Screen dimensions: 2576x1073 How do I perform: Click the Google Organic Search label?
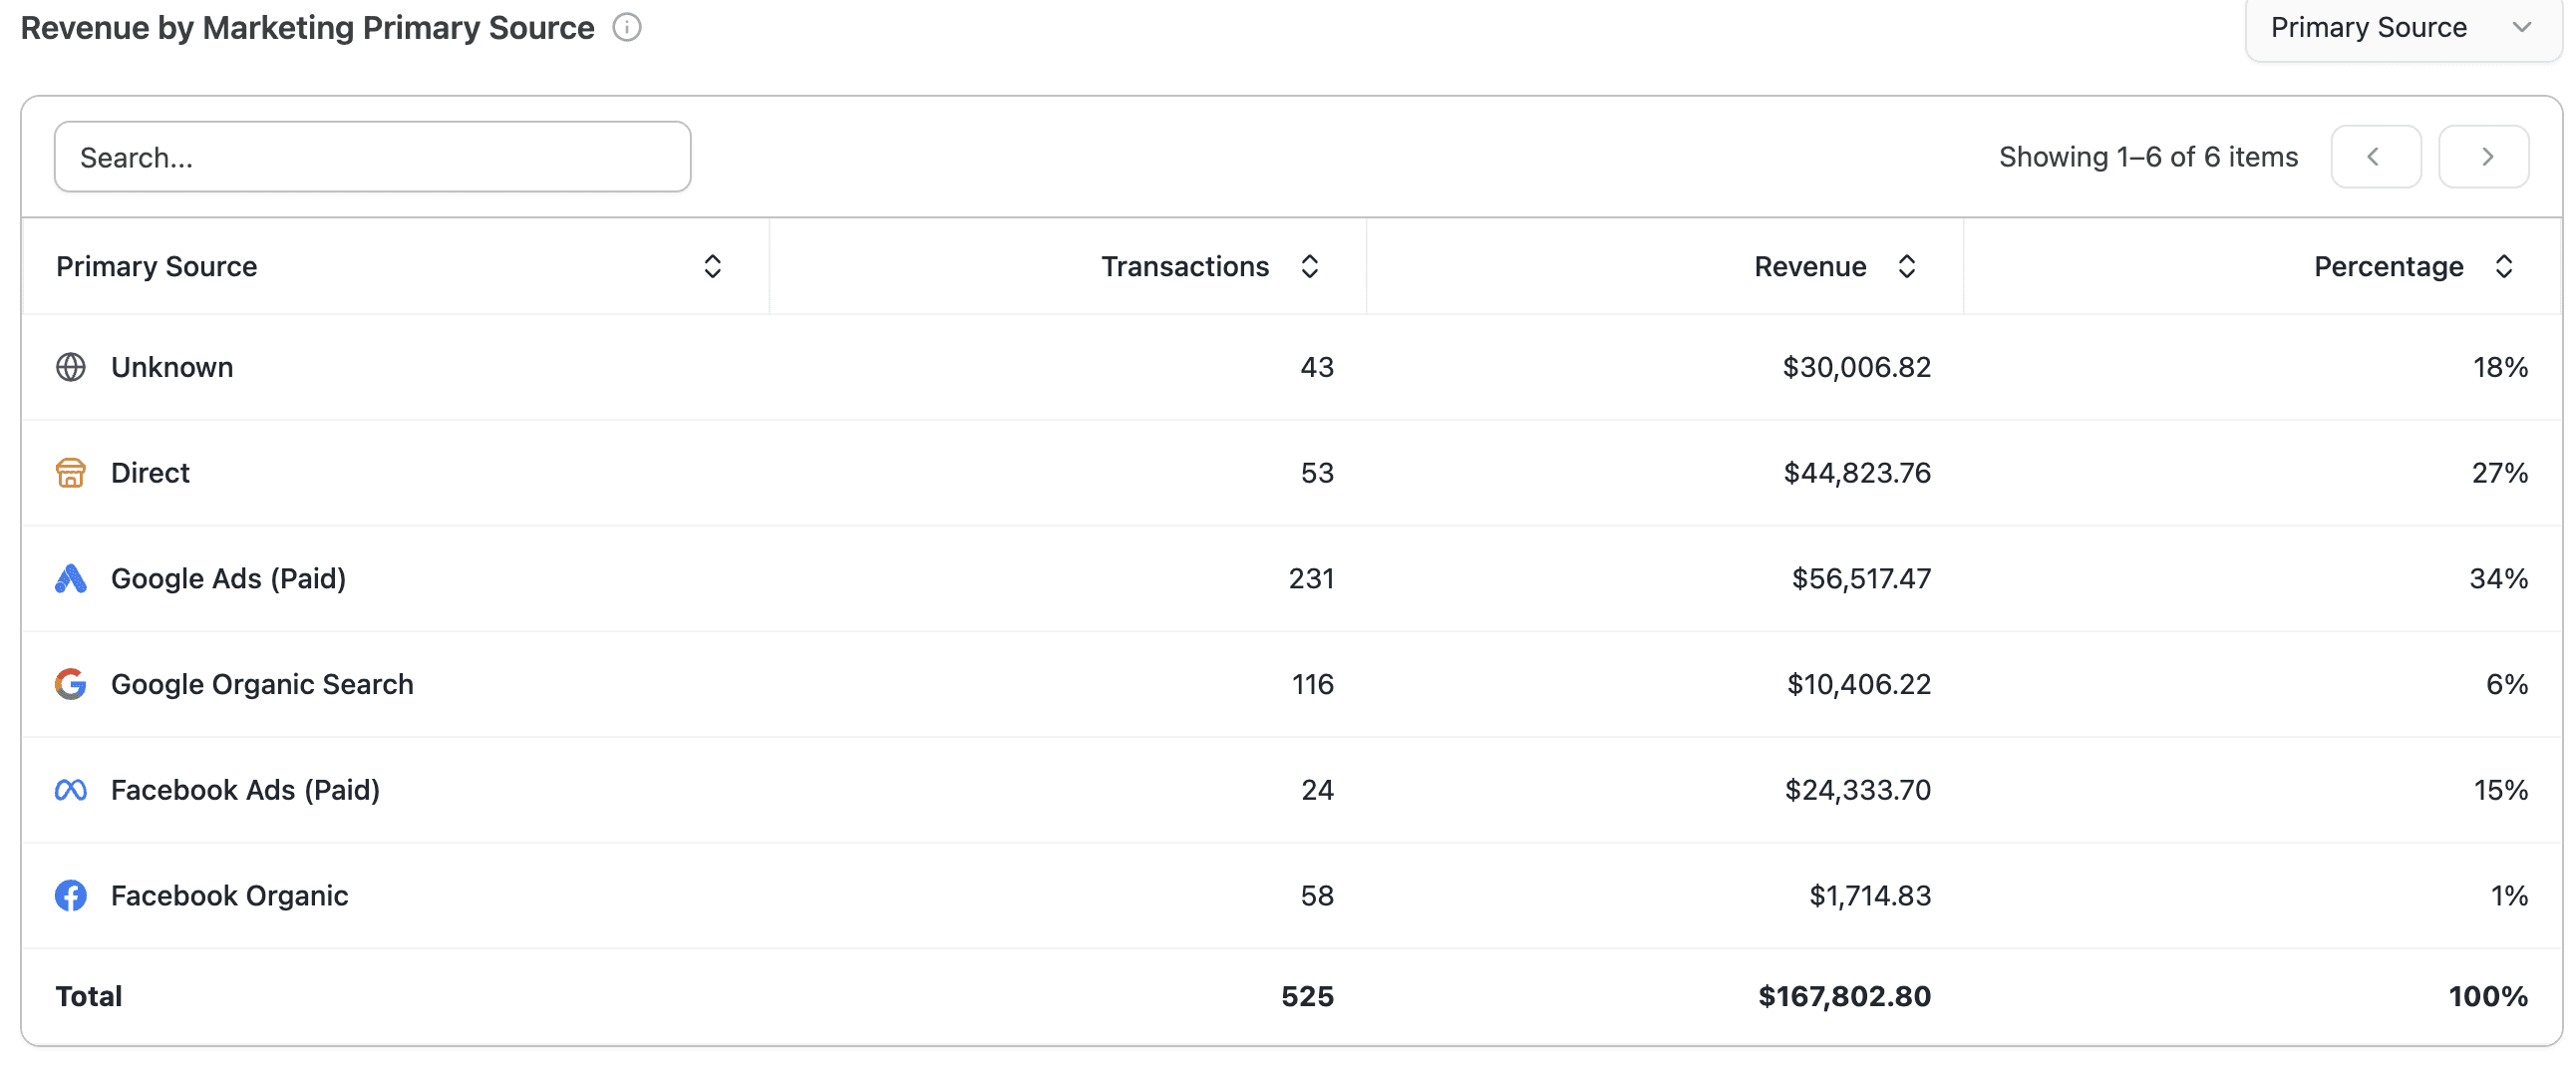262,684
